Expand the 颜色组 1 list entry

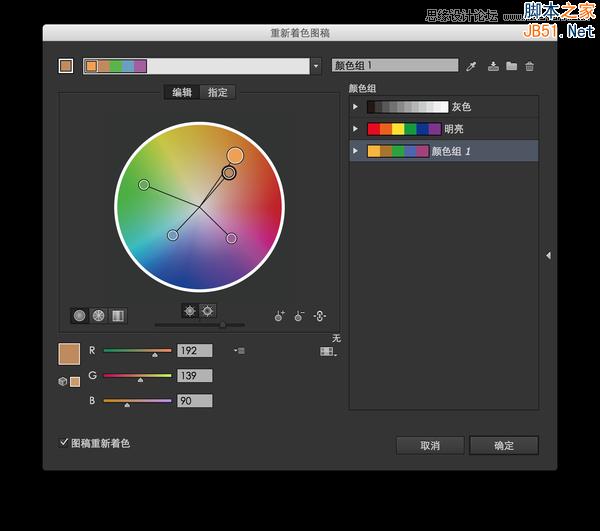pyautogui.click(x=355, y=151)
